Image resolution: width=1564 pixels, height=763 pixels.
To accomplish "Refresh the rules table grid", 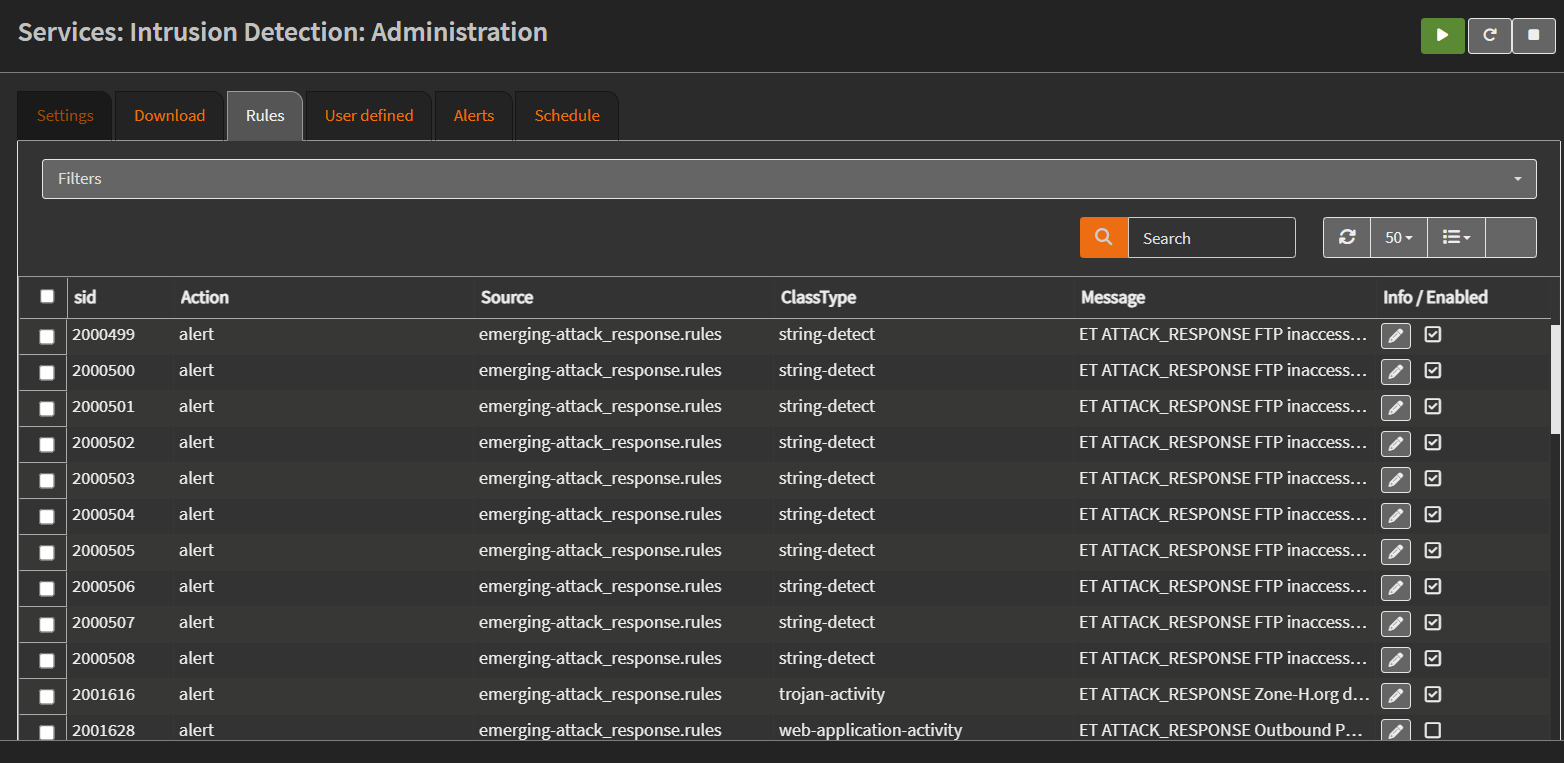I will (x=1347, y=238).
